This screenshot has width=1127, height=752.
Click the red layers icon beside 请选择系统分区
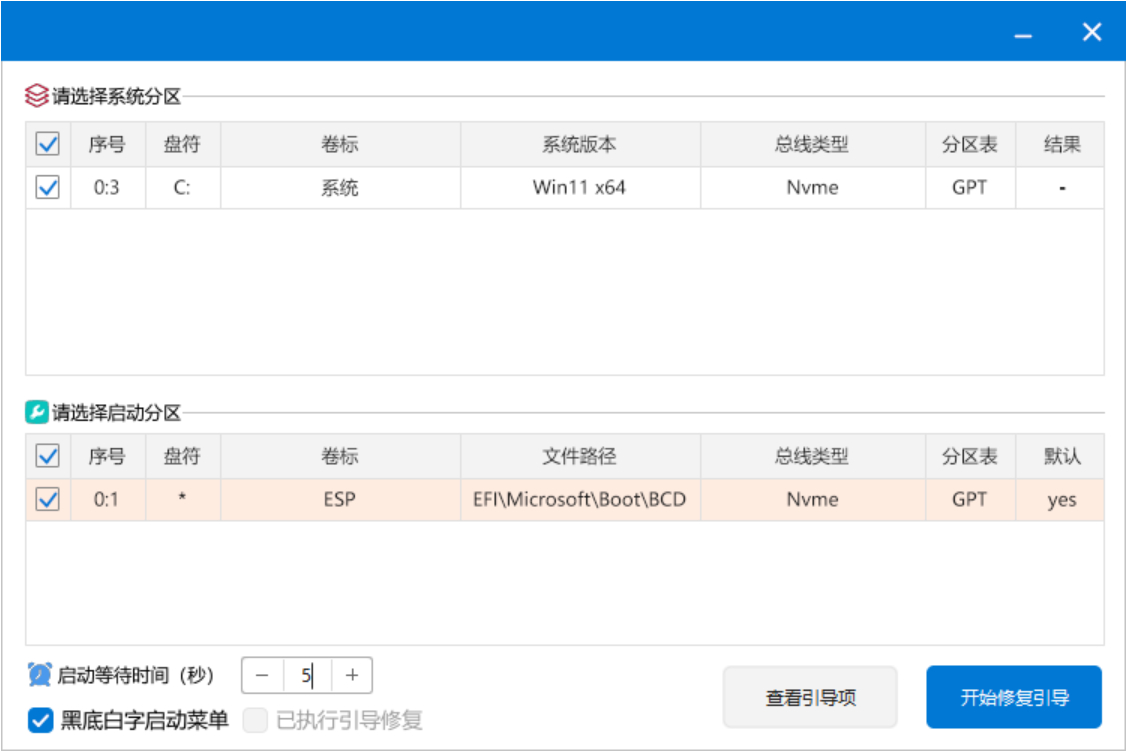(37, 96)
